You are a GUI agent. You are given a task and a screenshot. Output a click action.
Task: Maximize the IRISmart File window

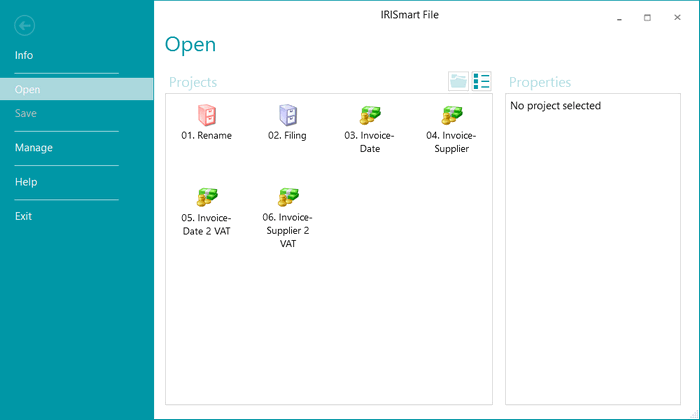[x=647, y=18]
